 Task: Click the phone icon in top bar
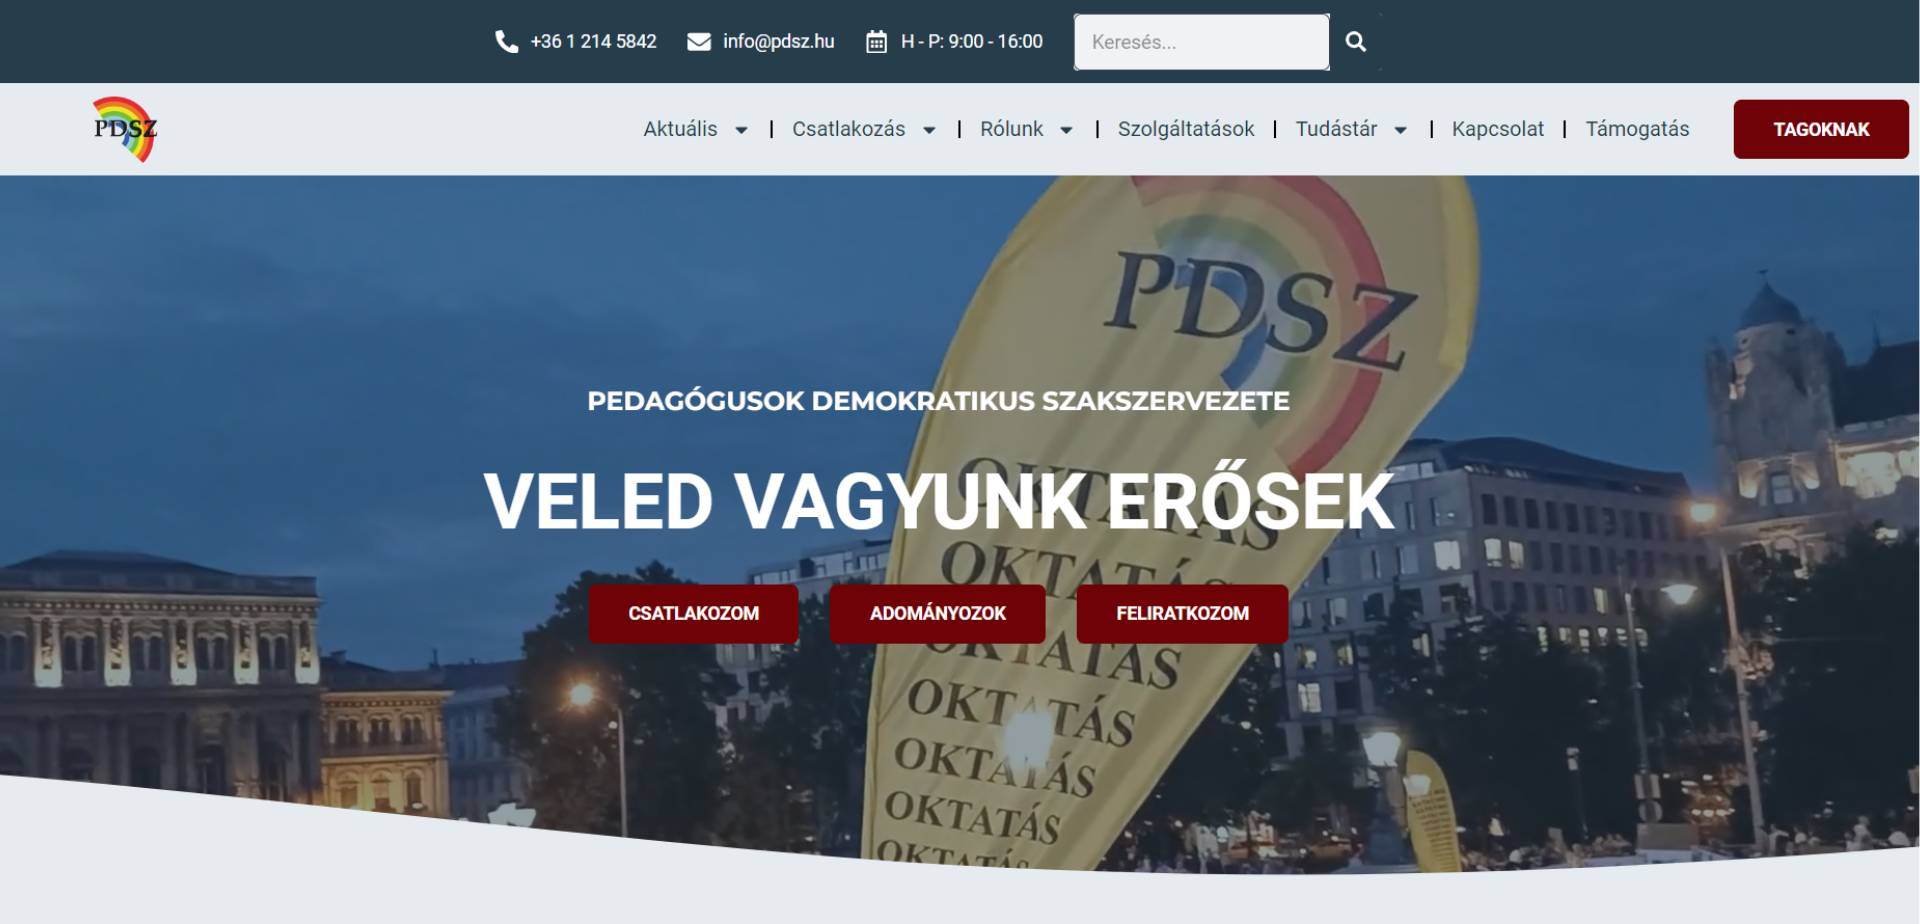coord(506,42)
